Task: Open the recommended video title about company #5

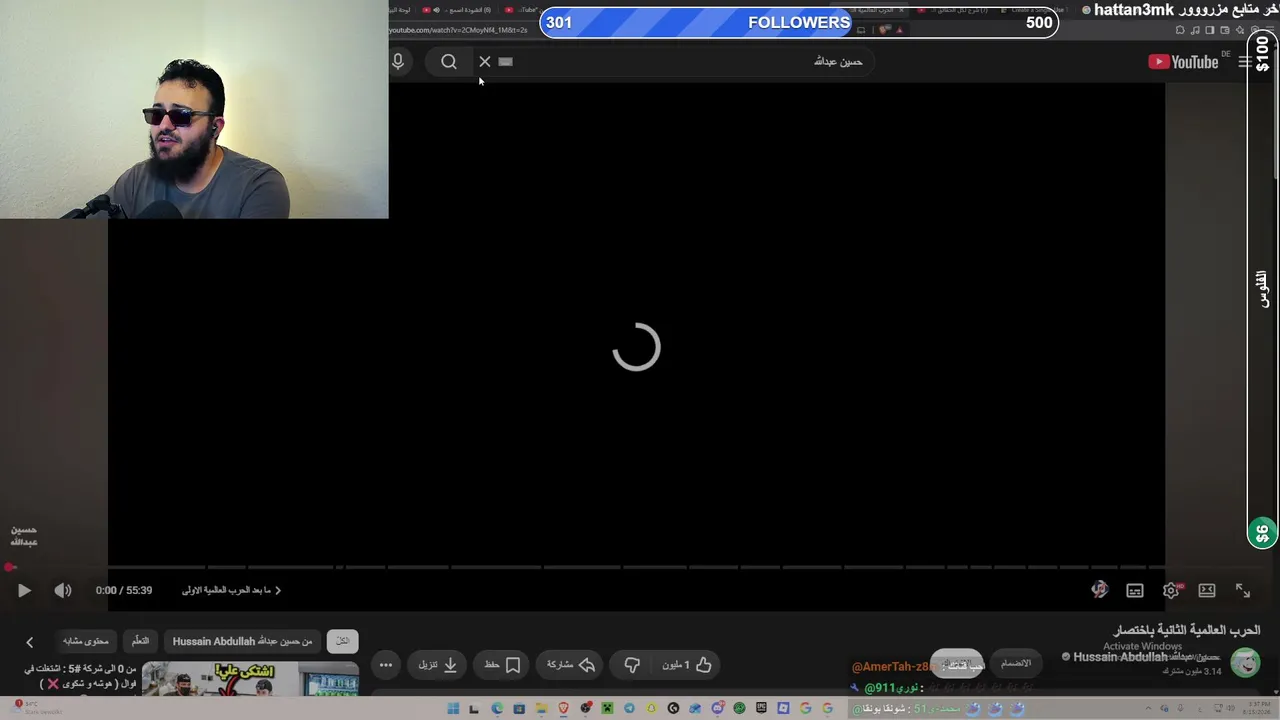Action: (x=80, y=676)
